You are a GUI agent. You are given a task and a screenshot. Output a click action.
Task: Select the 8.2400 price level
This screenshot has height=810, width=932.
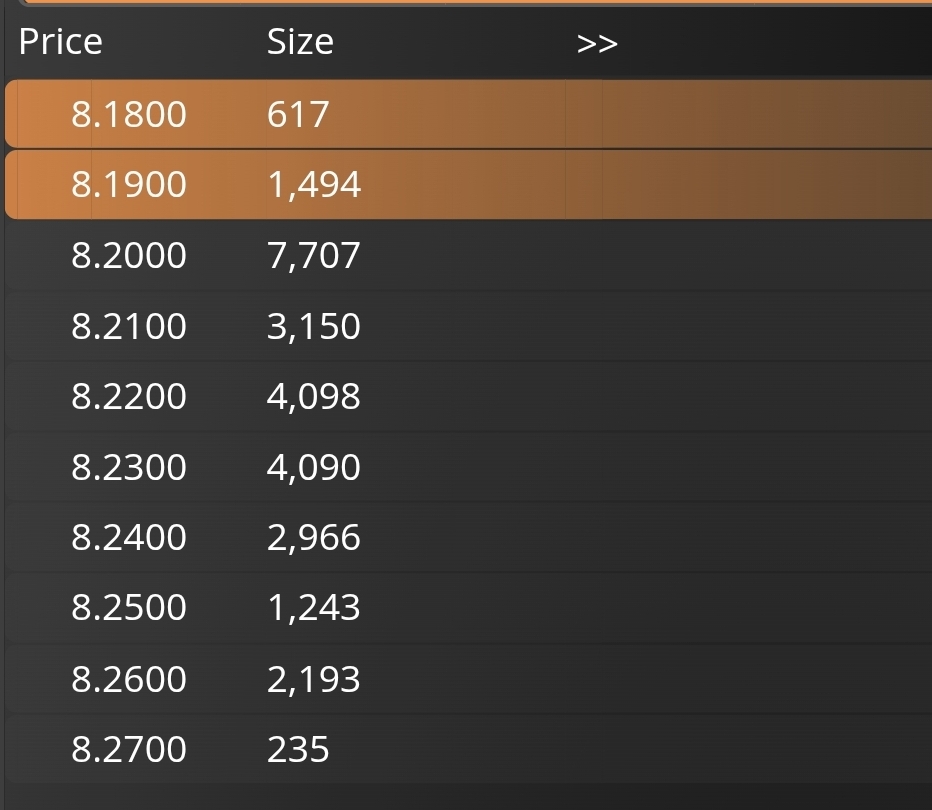[x=129, y=538]
